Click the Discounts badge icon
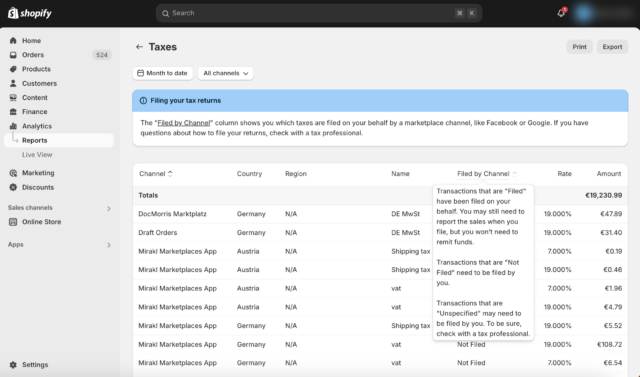The width and height of the screenshot is (640, 377). click(x=13, y=187)
